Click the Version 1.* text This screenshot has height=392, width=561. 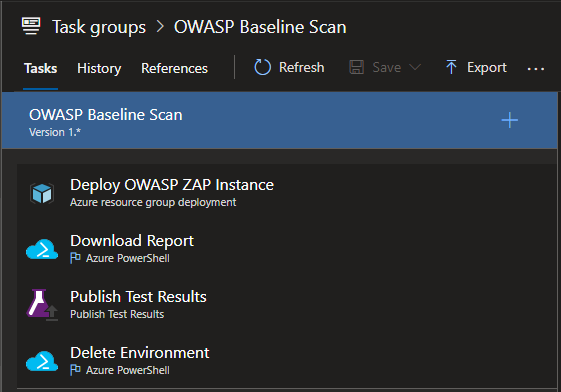point(55,132)
